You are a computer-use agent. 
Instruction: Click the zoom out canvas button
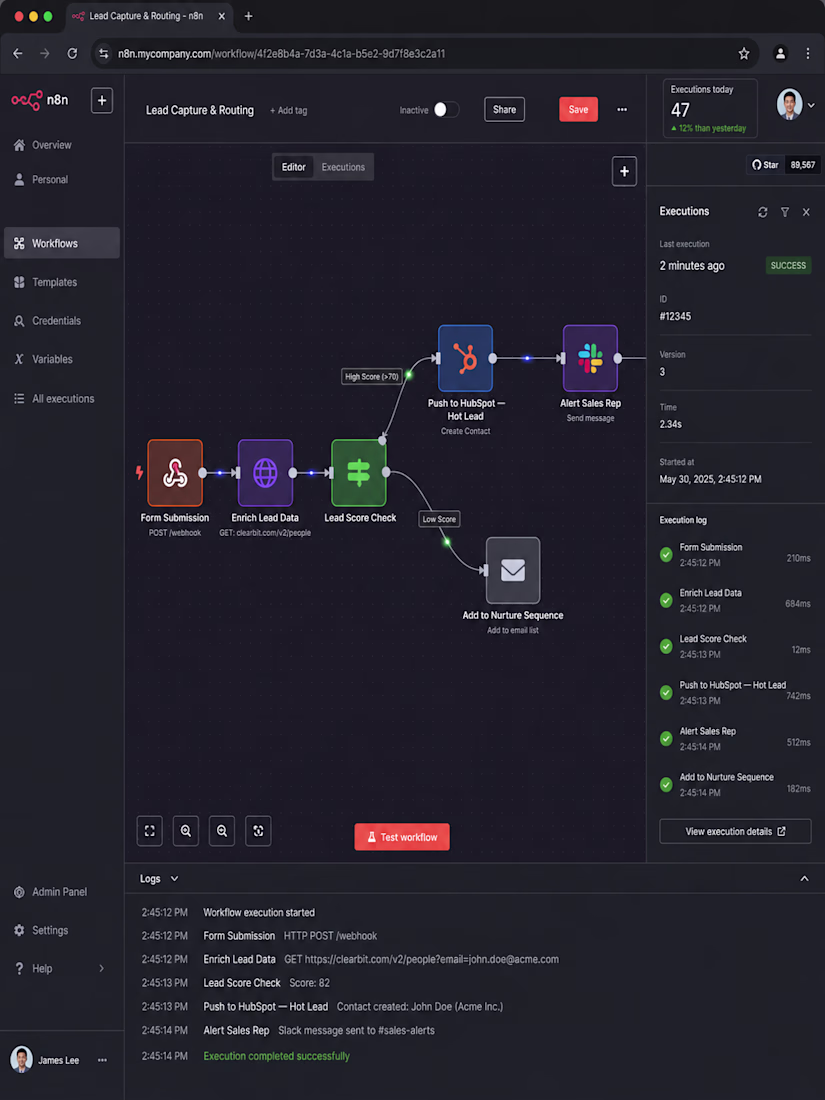[x=222, y=831]
